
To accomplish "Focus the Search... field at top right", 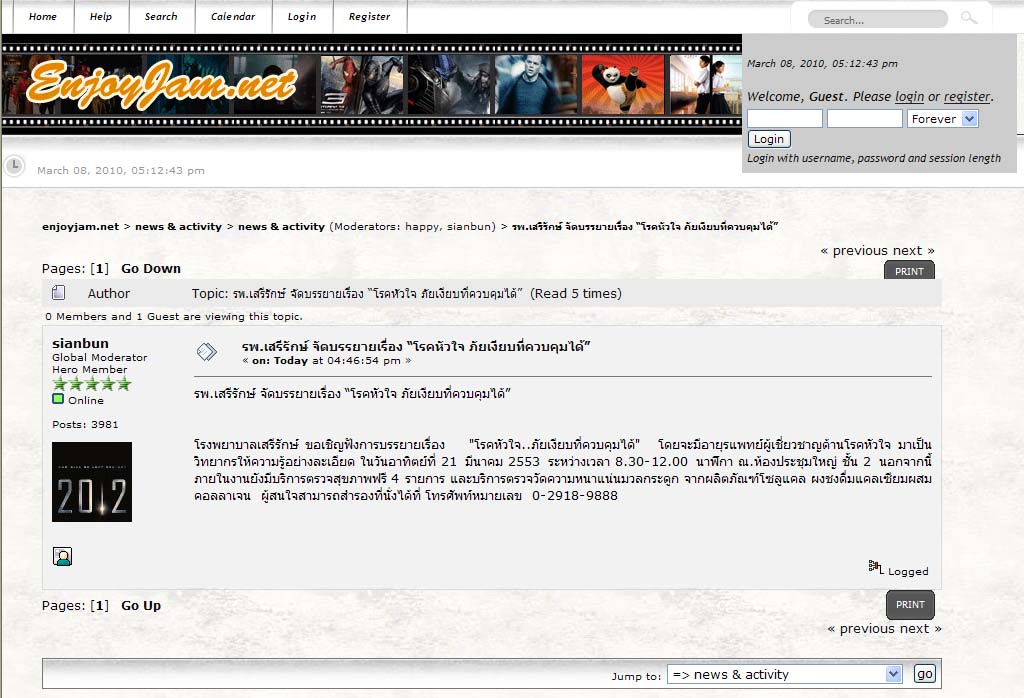I will pos(878,20).
